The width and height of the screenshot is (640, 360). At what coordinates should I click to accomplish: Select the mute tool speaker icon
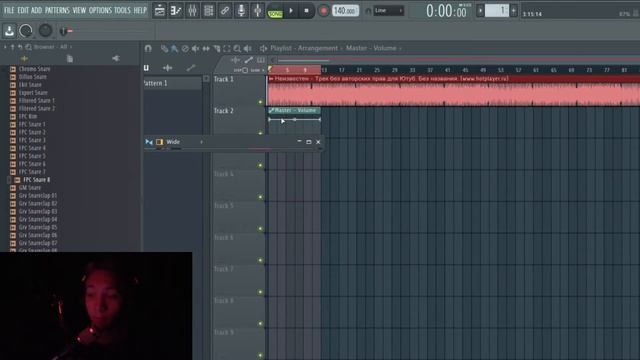pyautogui.click(x=196, y=49)
